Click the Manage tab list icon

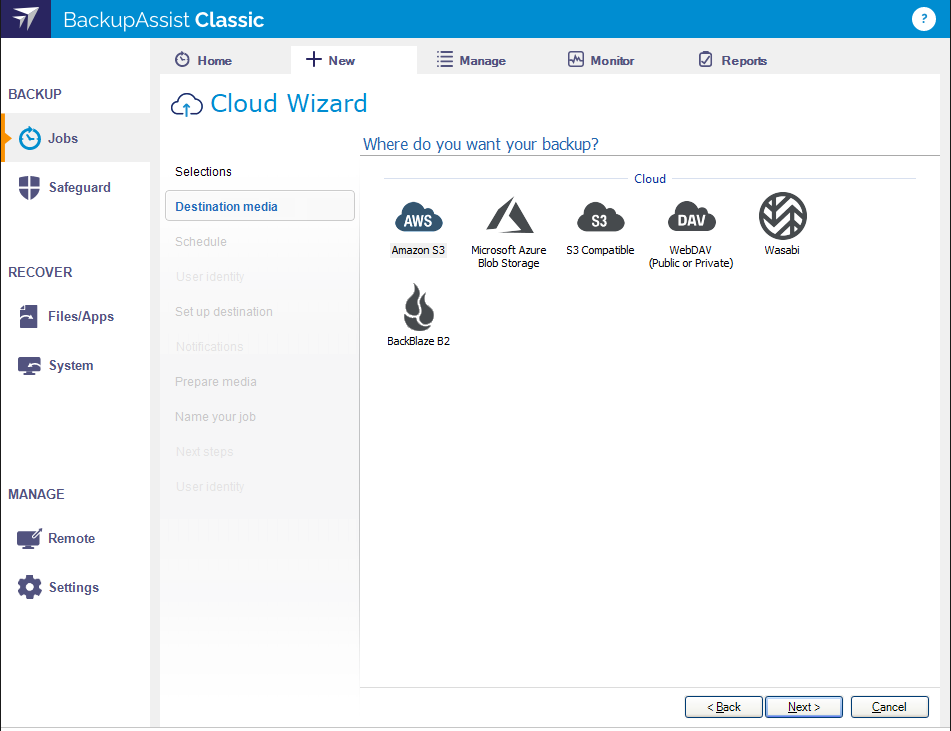pyautogui.click(x=445, y=59)
